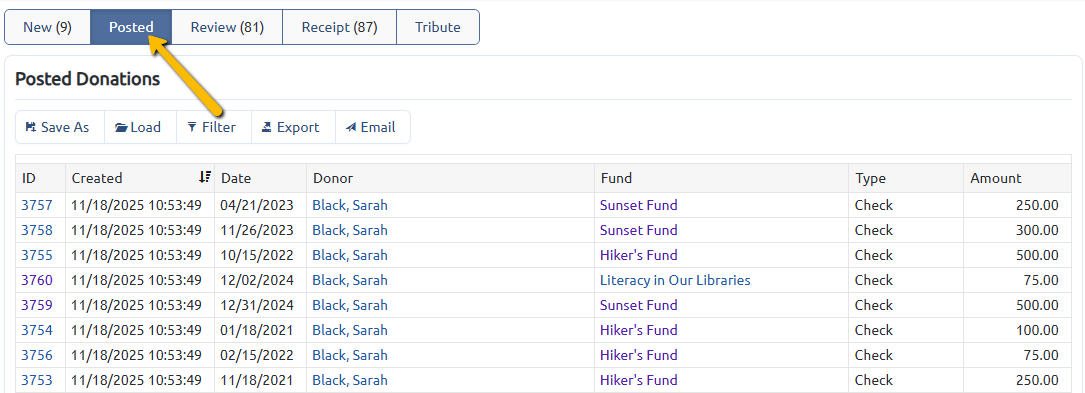This screenshot has height=393, width=1085.
Task: Click the Load folder icon
Action: pos(121,127)
